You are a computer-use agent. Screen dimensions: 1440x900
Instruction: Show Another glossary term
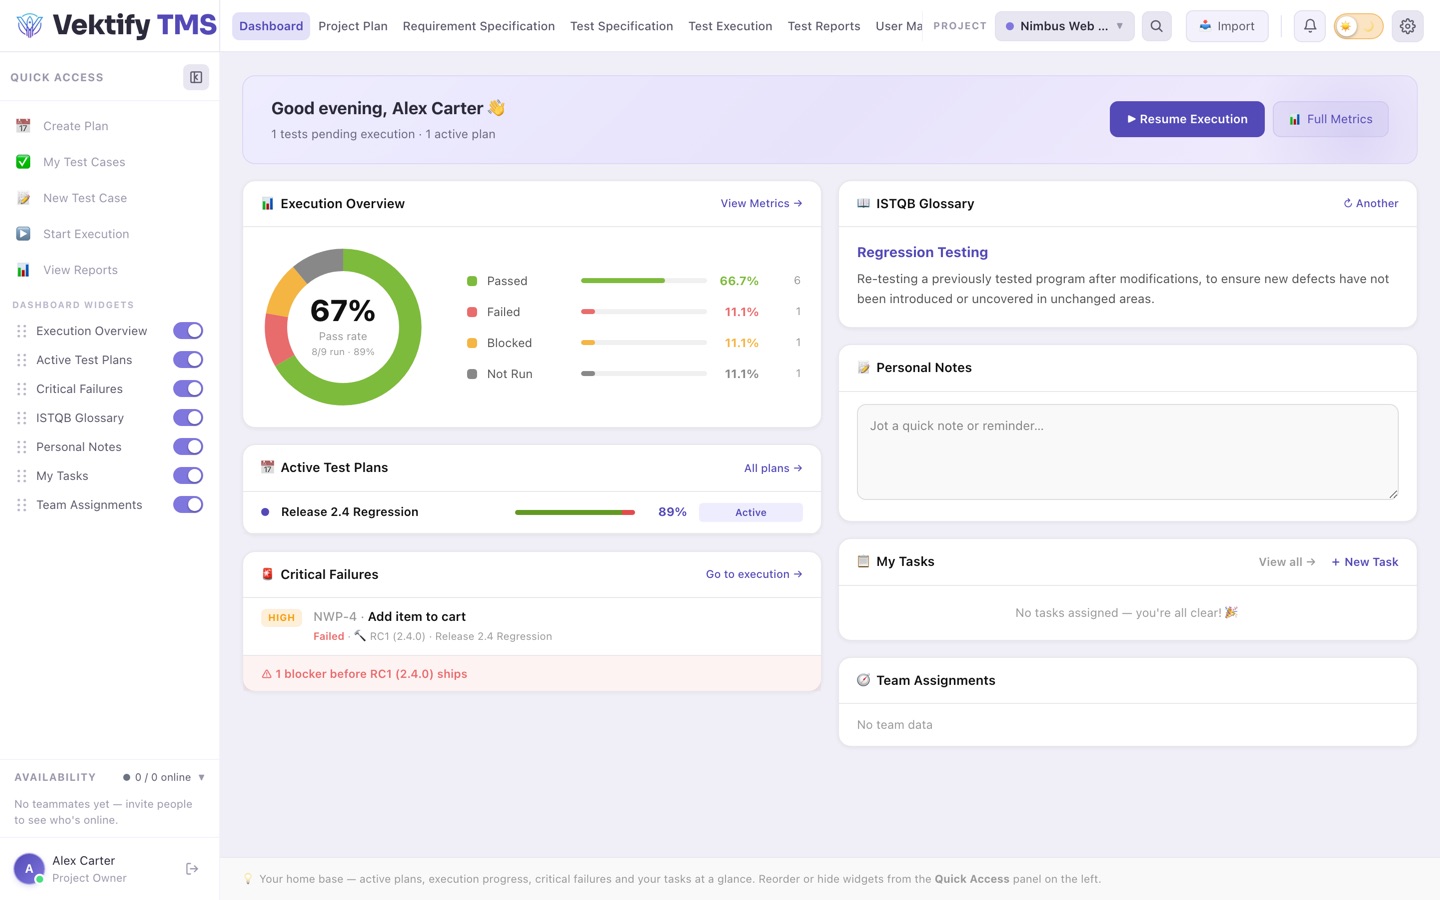tap(1371, 203)
